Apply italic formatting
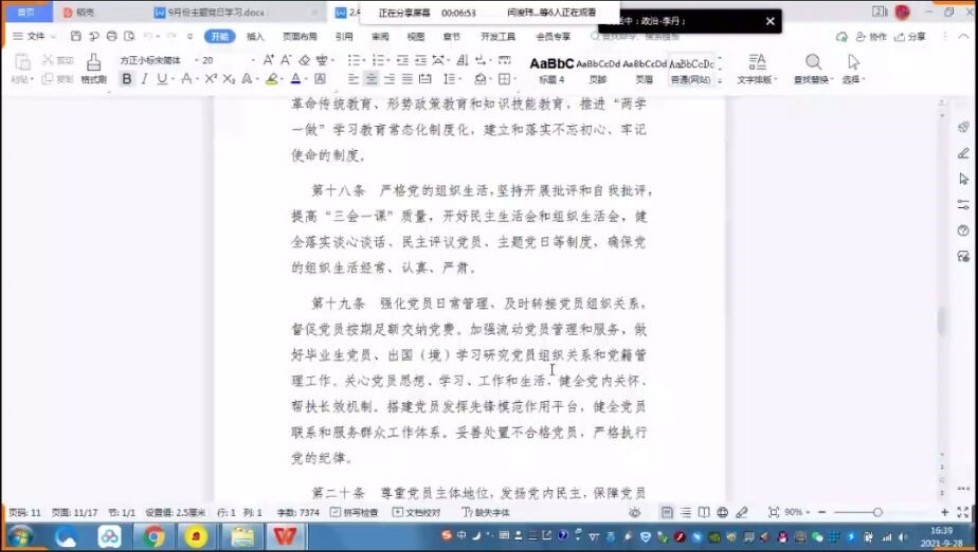 click(144, 79)
